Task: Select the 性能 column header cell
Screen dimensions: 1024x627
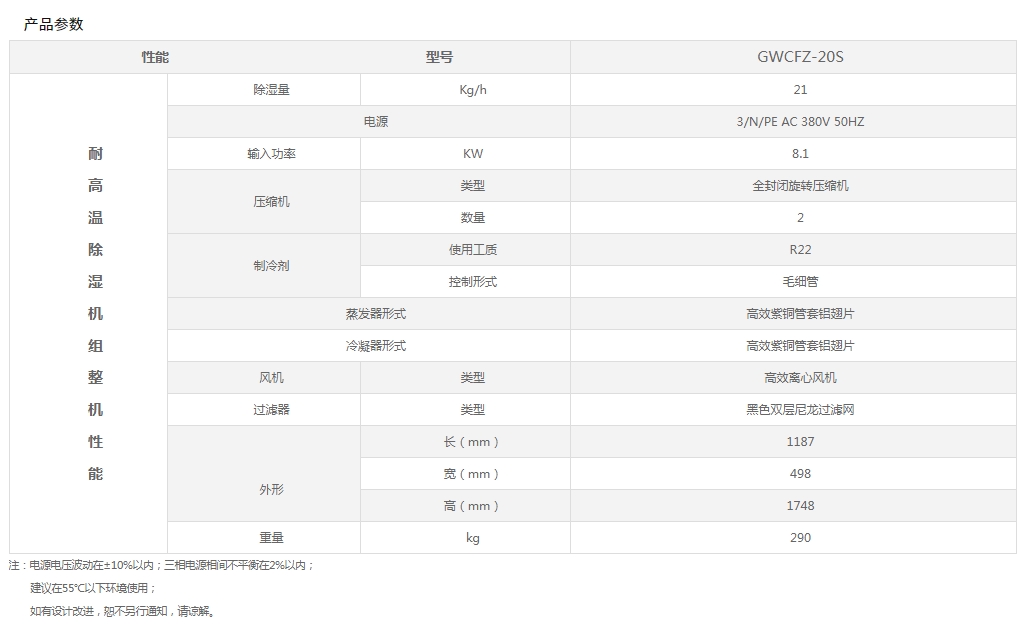Action: [x=155, y=57]
